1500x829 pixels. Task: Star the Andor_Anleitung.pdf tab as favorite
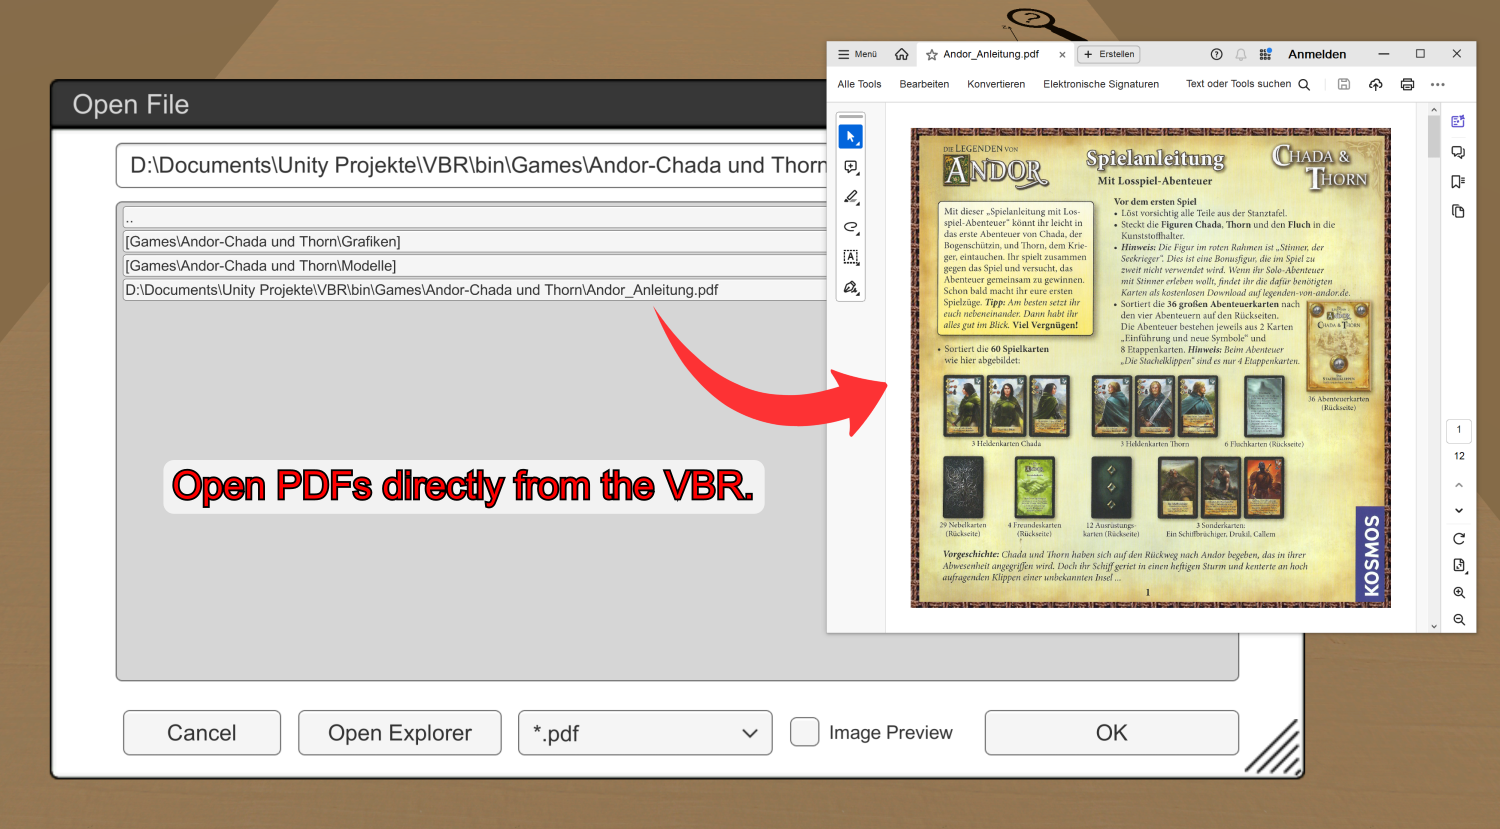(x=932, y=55)
